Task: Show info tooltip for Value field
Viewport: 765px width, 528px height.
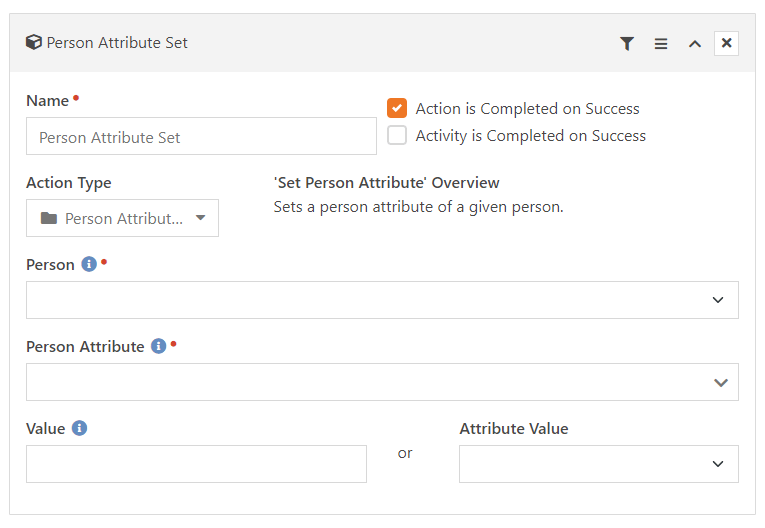Action: 80,428
